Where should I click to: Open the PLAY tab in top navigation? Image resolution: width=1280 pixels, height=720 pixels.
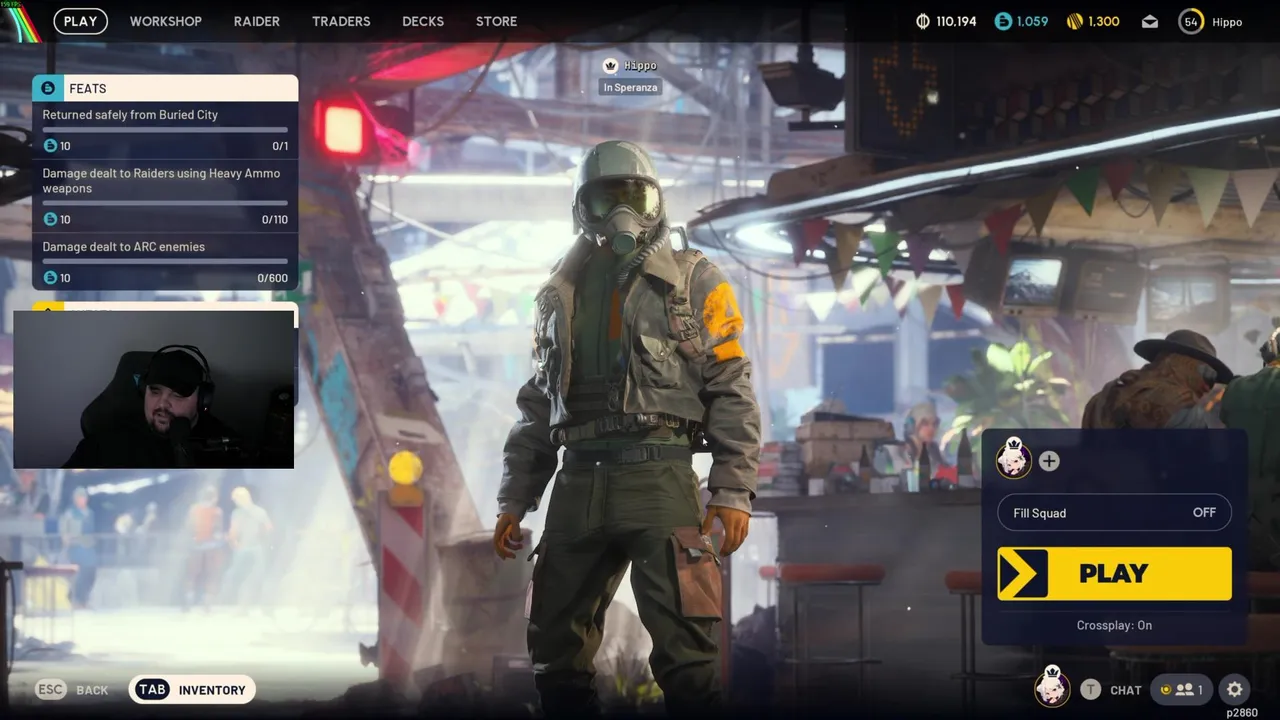[80, 21]
